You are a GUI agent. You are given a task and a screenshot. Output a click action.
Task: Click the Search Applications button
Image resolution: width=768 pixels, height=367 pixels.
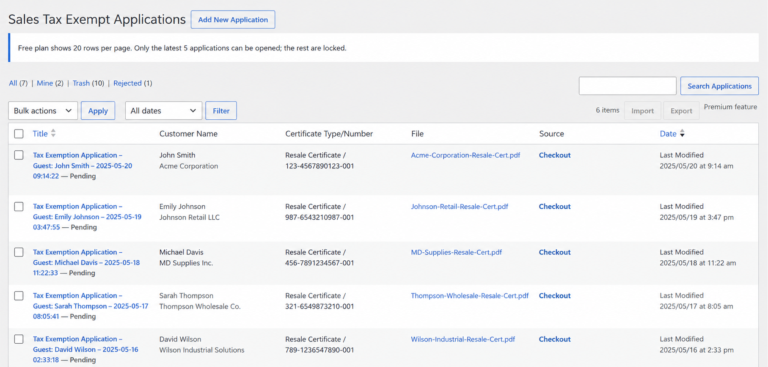click(720, 86)
